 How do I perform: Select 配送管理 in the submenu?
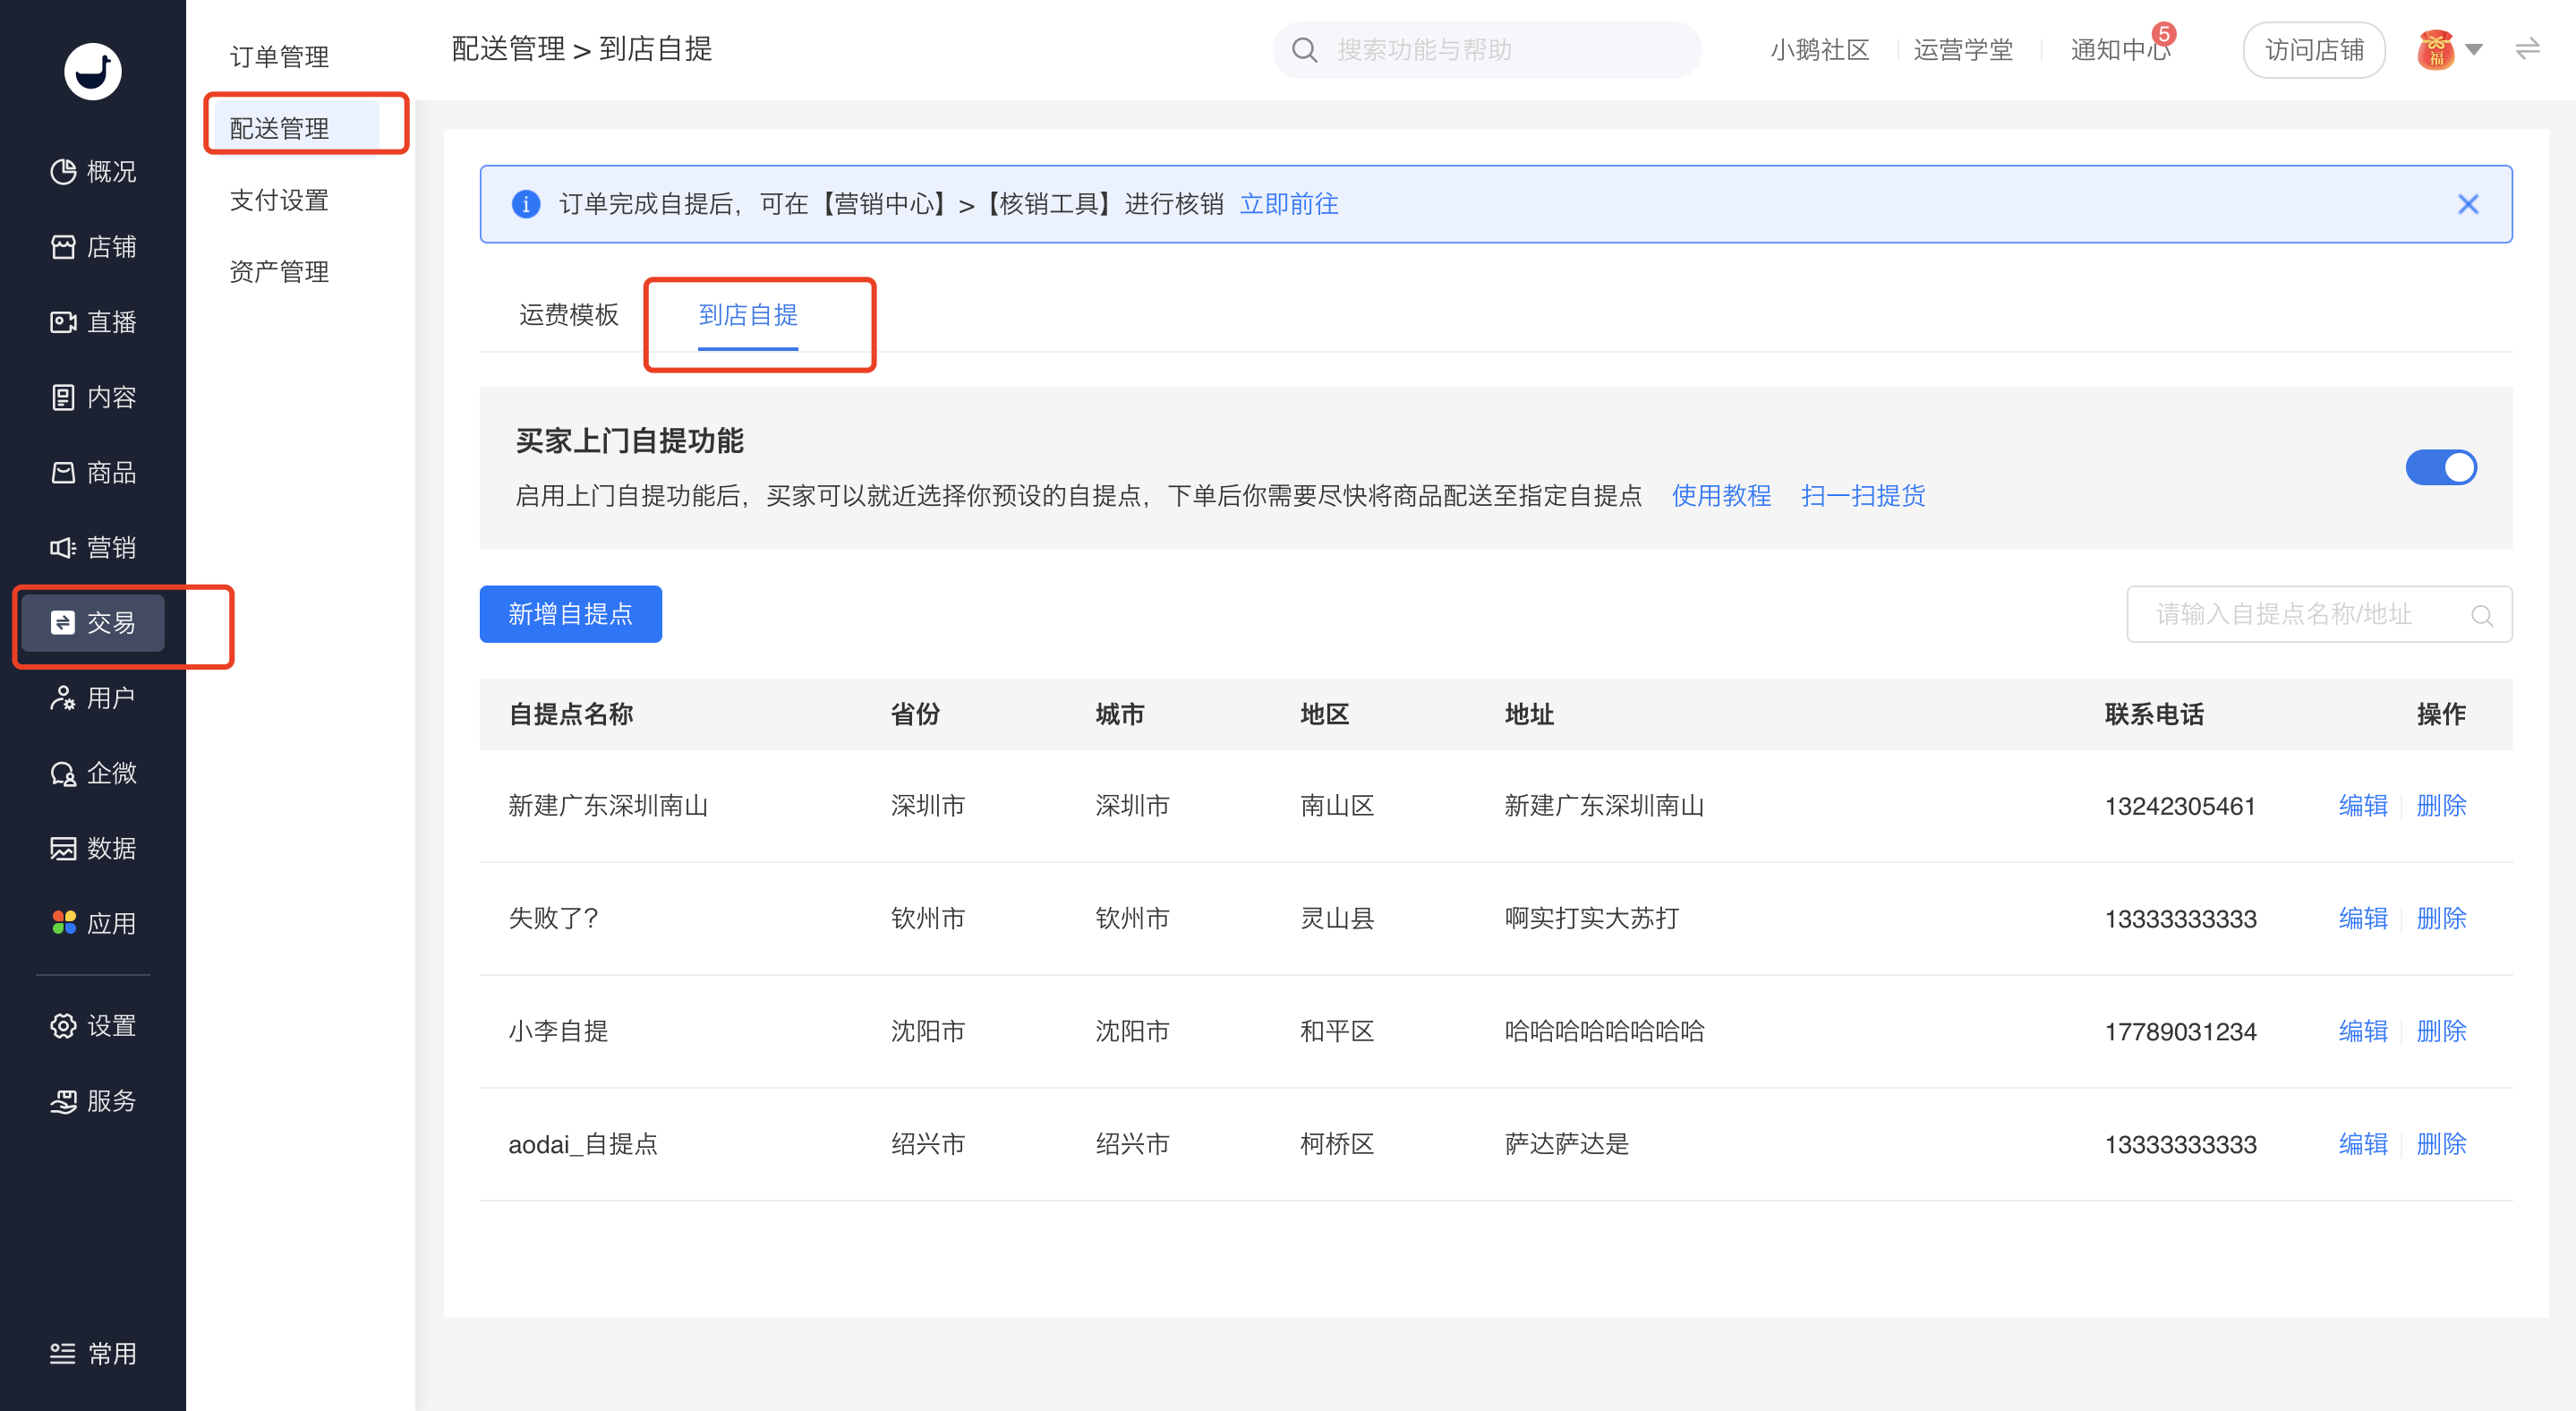[x=297, y=128]
